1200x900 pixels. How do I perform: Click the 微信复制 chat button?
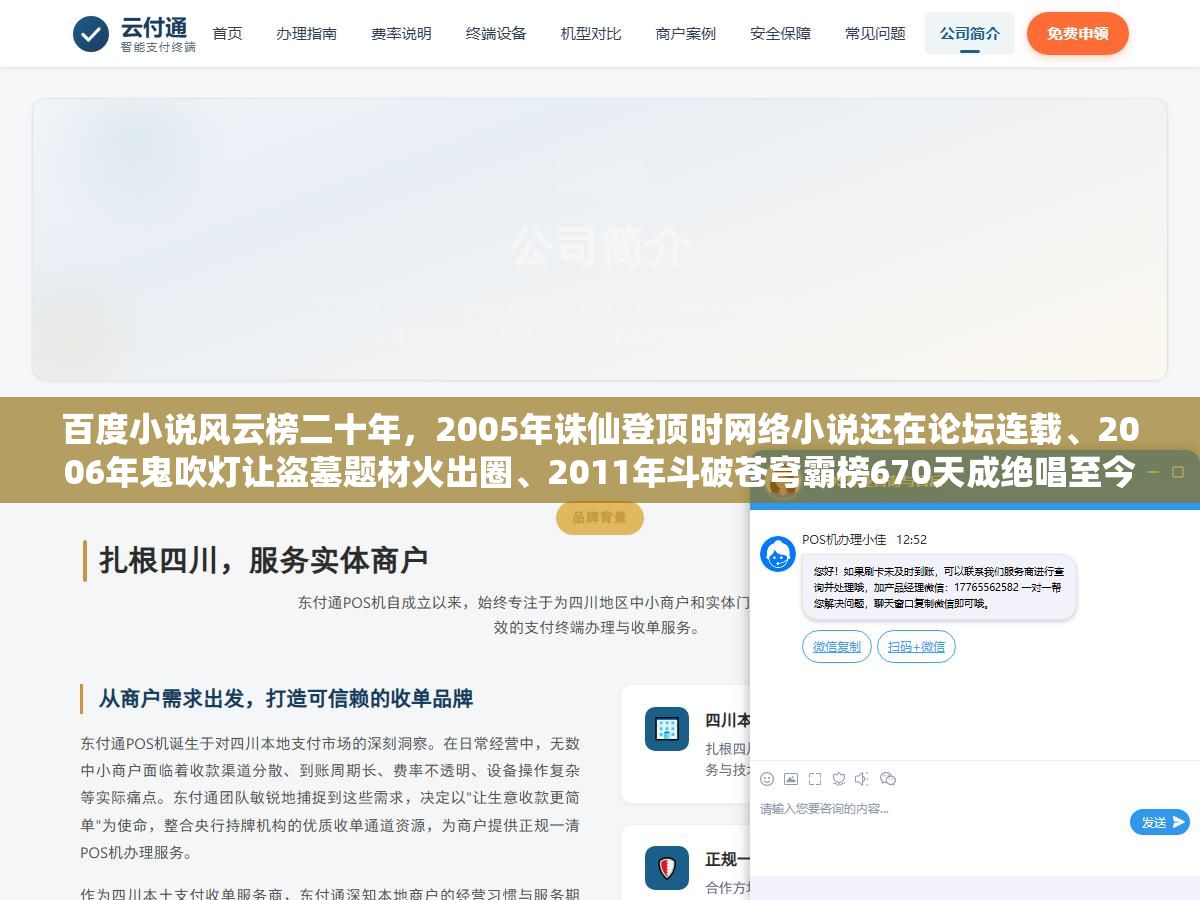pos(837,646)
